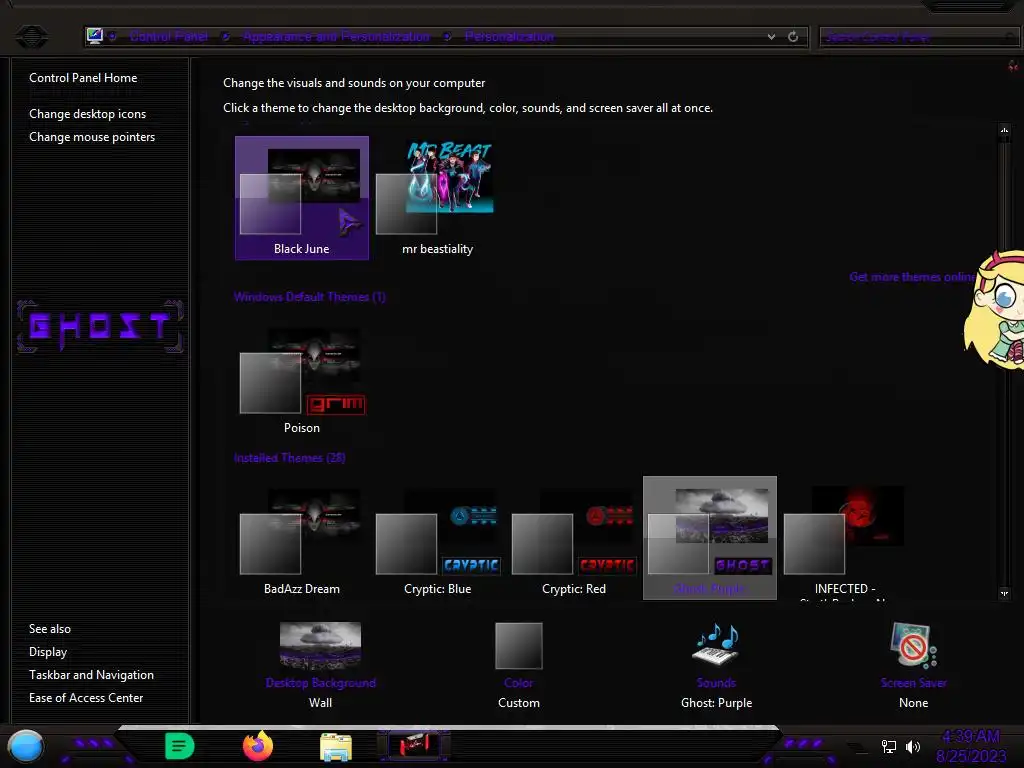Select the Cryptic: Blue theme
The image size is (1024, 768).
(x=438, y=539)
